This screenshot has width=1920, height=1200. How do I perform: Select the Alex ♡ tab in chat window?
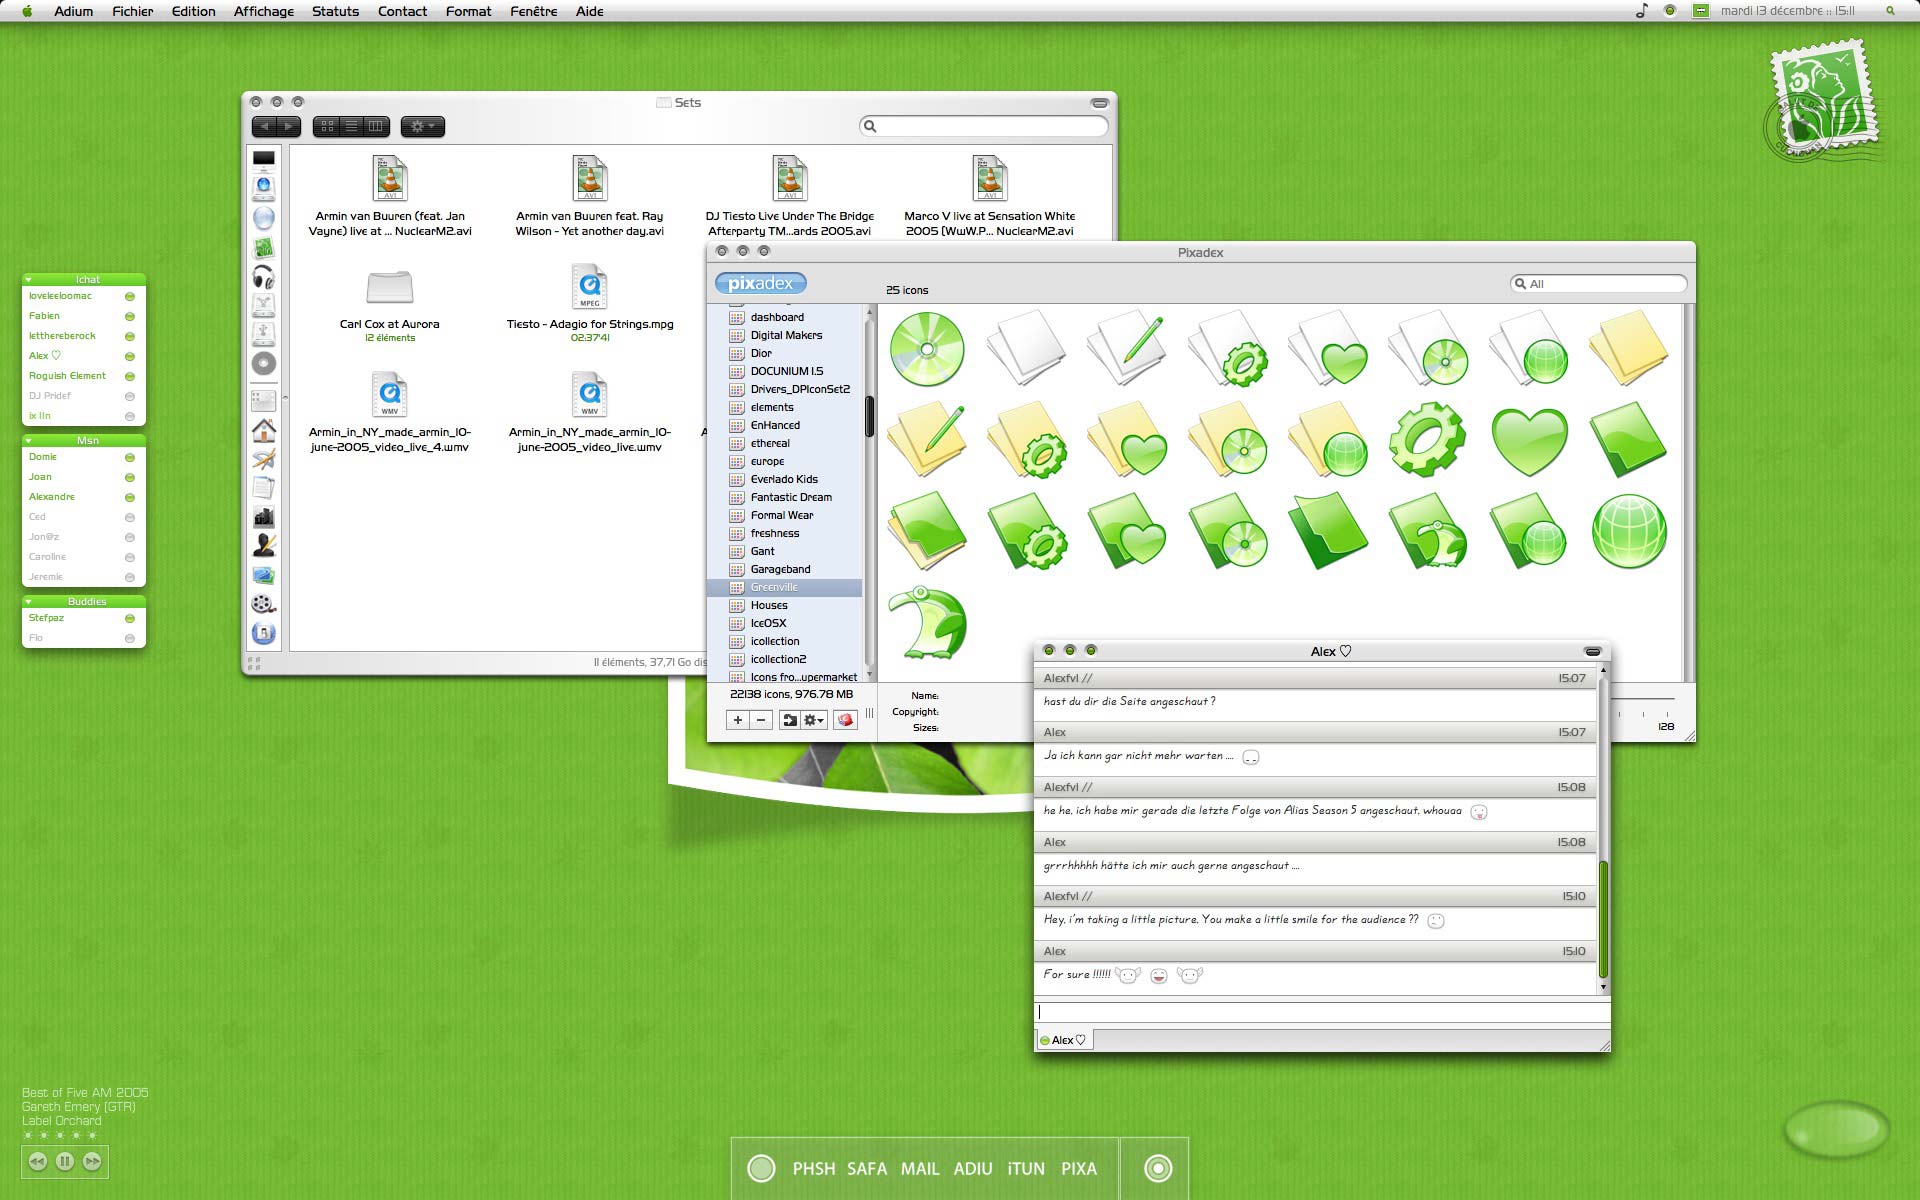pyautogui.click(x=1063, y=1040)
